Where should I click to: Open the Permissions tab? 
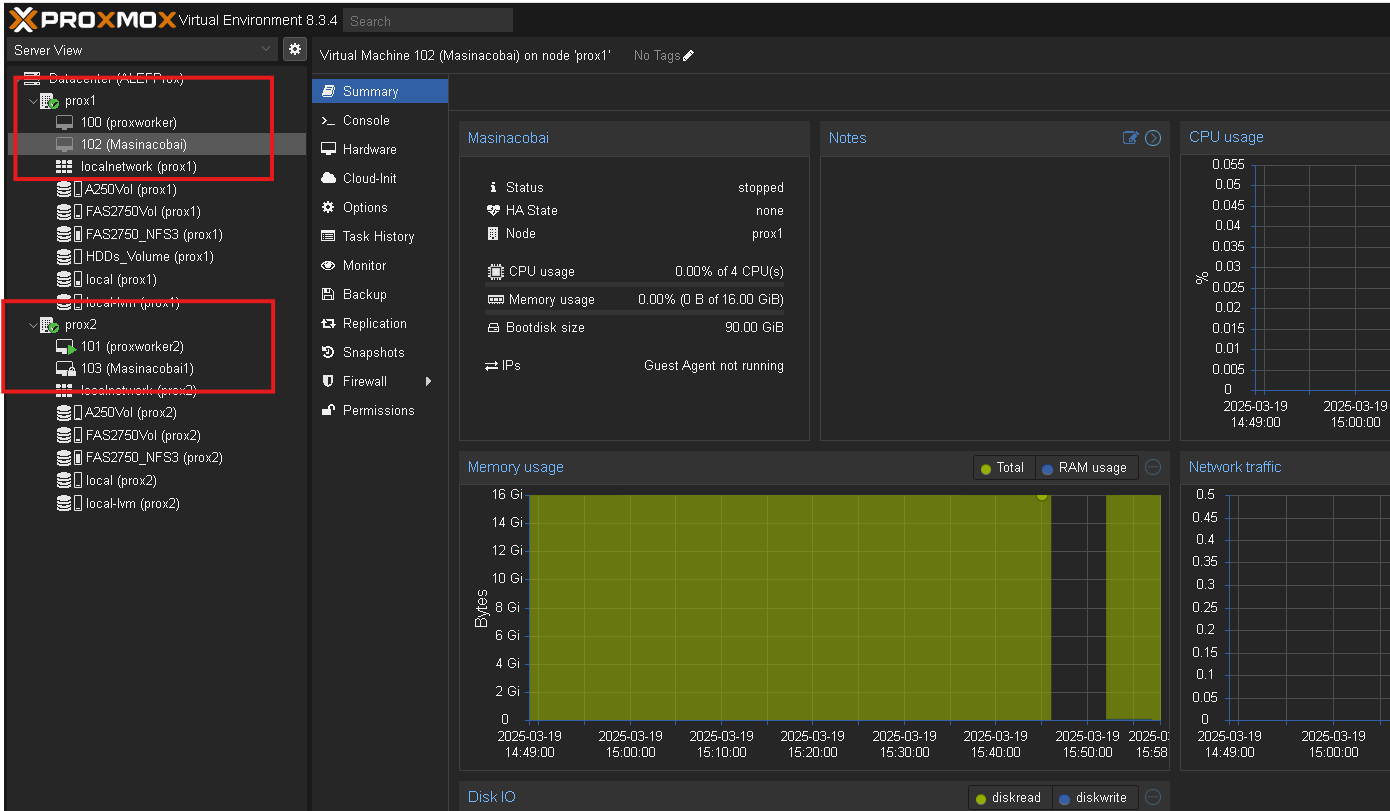(380, 410)
